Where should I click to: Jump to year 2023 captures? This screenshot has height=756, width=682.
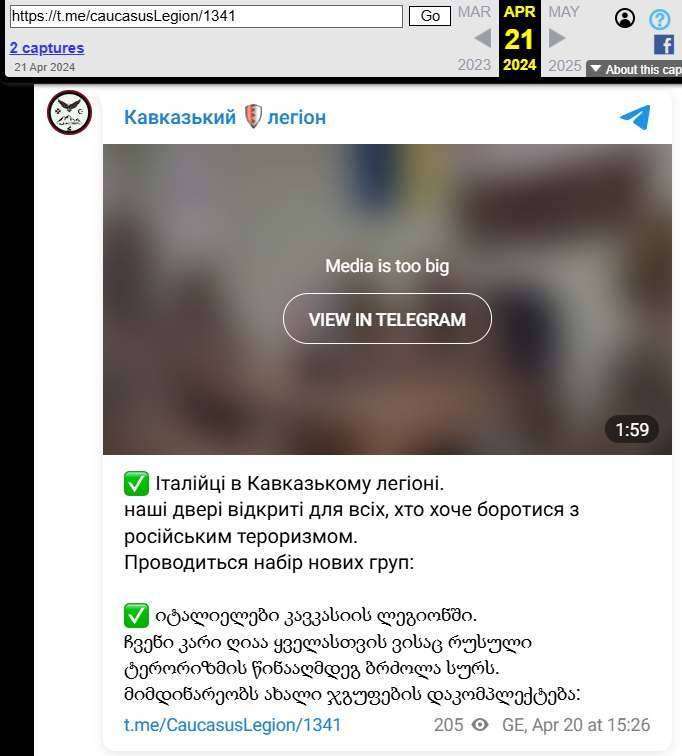coord(474,65)
